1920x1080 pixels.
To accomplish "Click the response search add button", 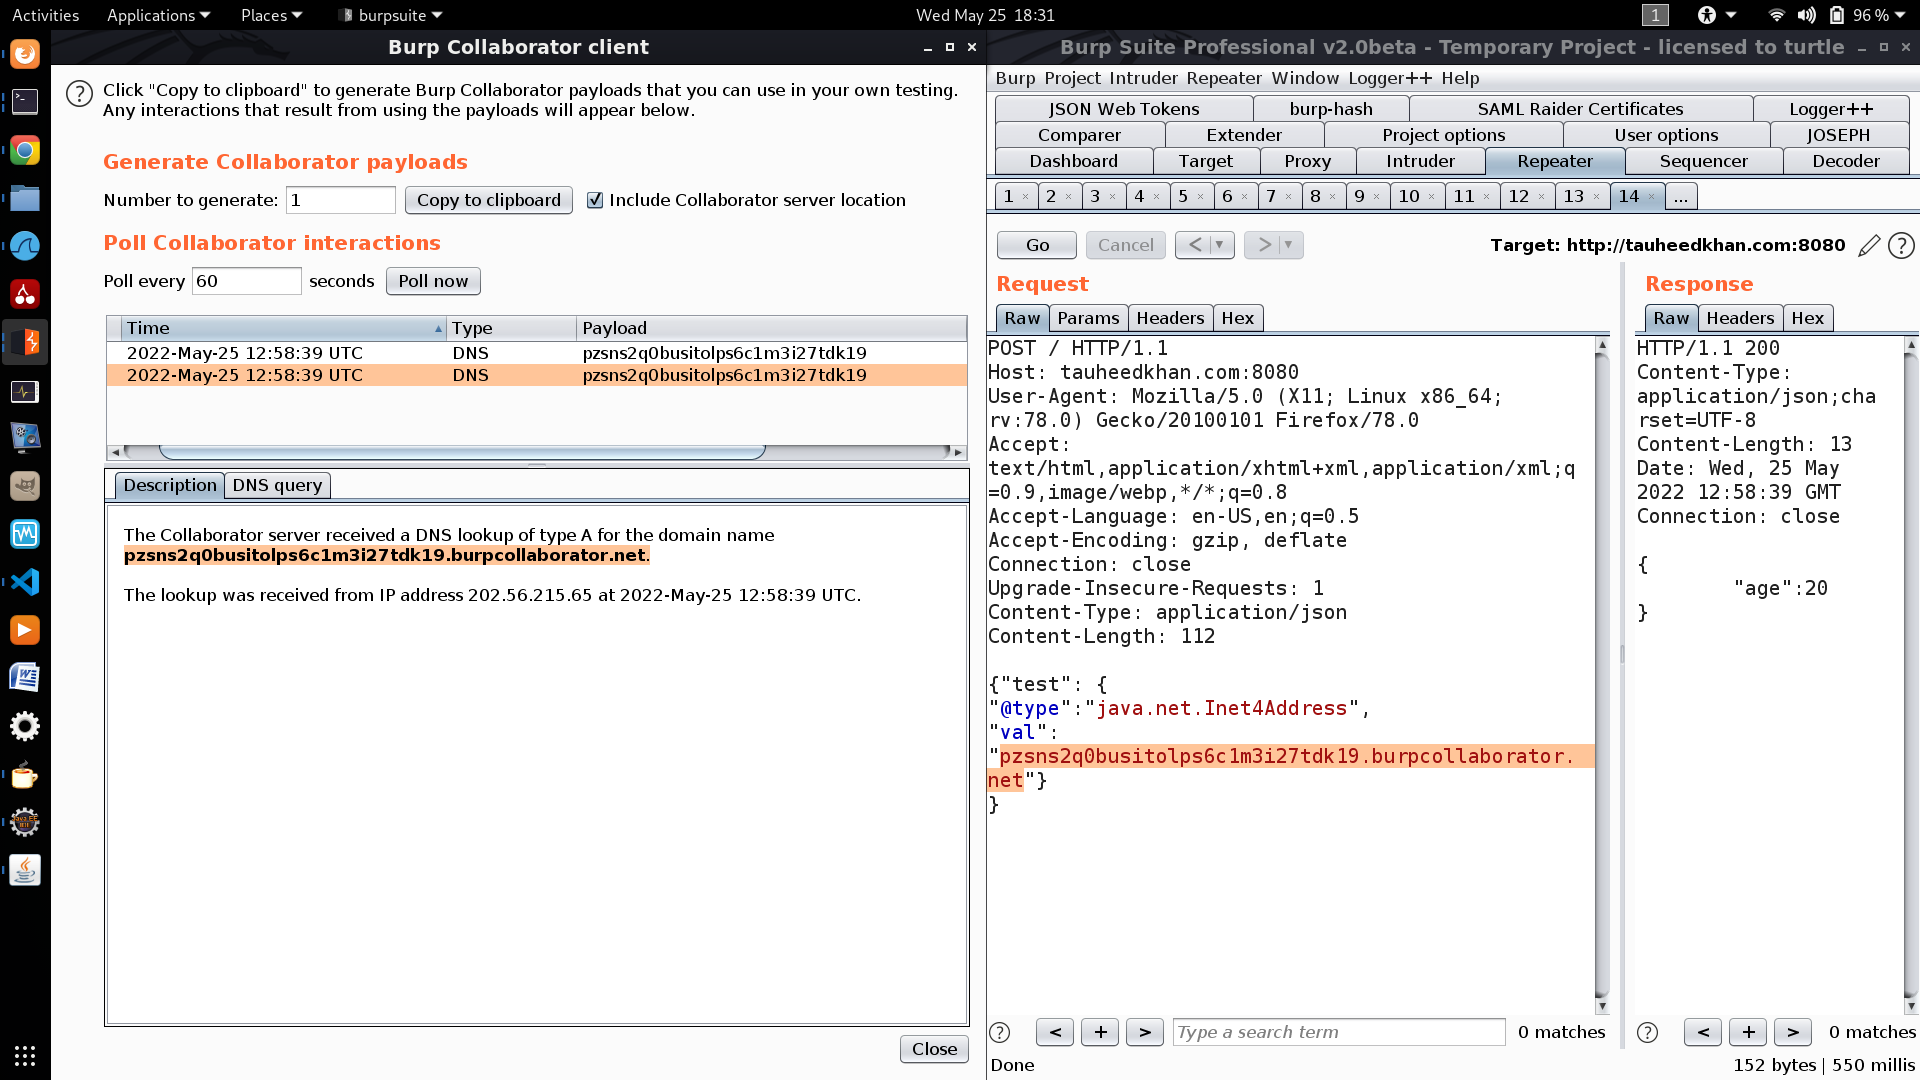I will [x=1748, y=1032].
